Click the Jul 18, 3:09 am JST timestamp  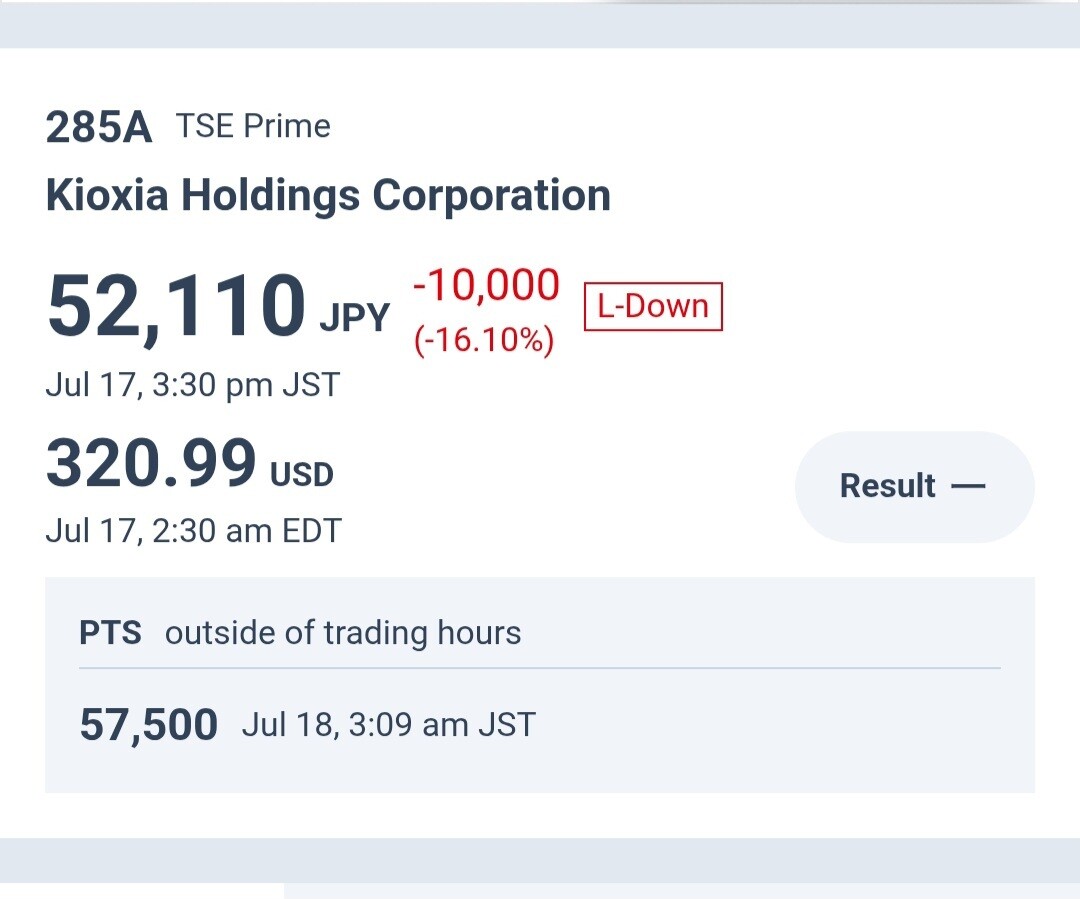click(388, 725)
